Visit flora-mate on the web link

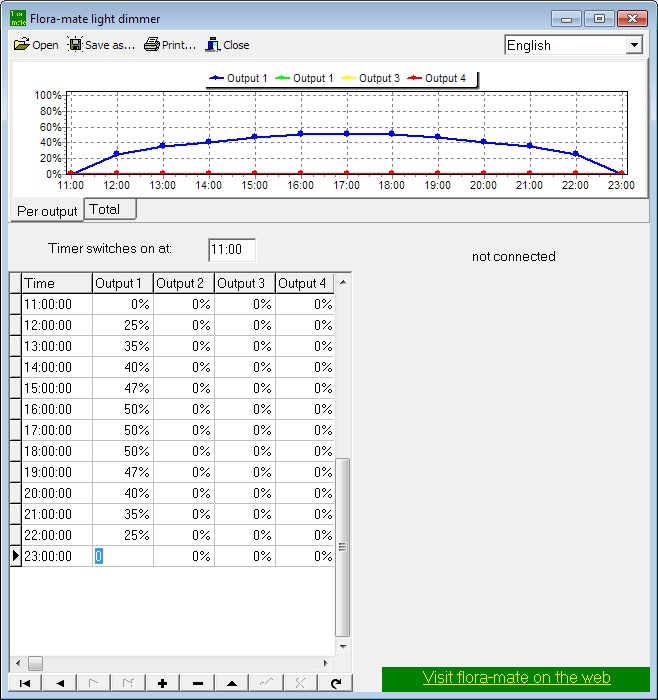[x=516, y=678]
